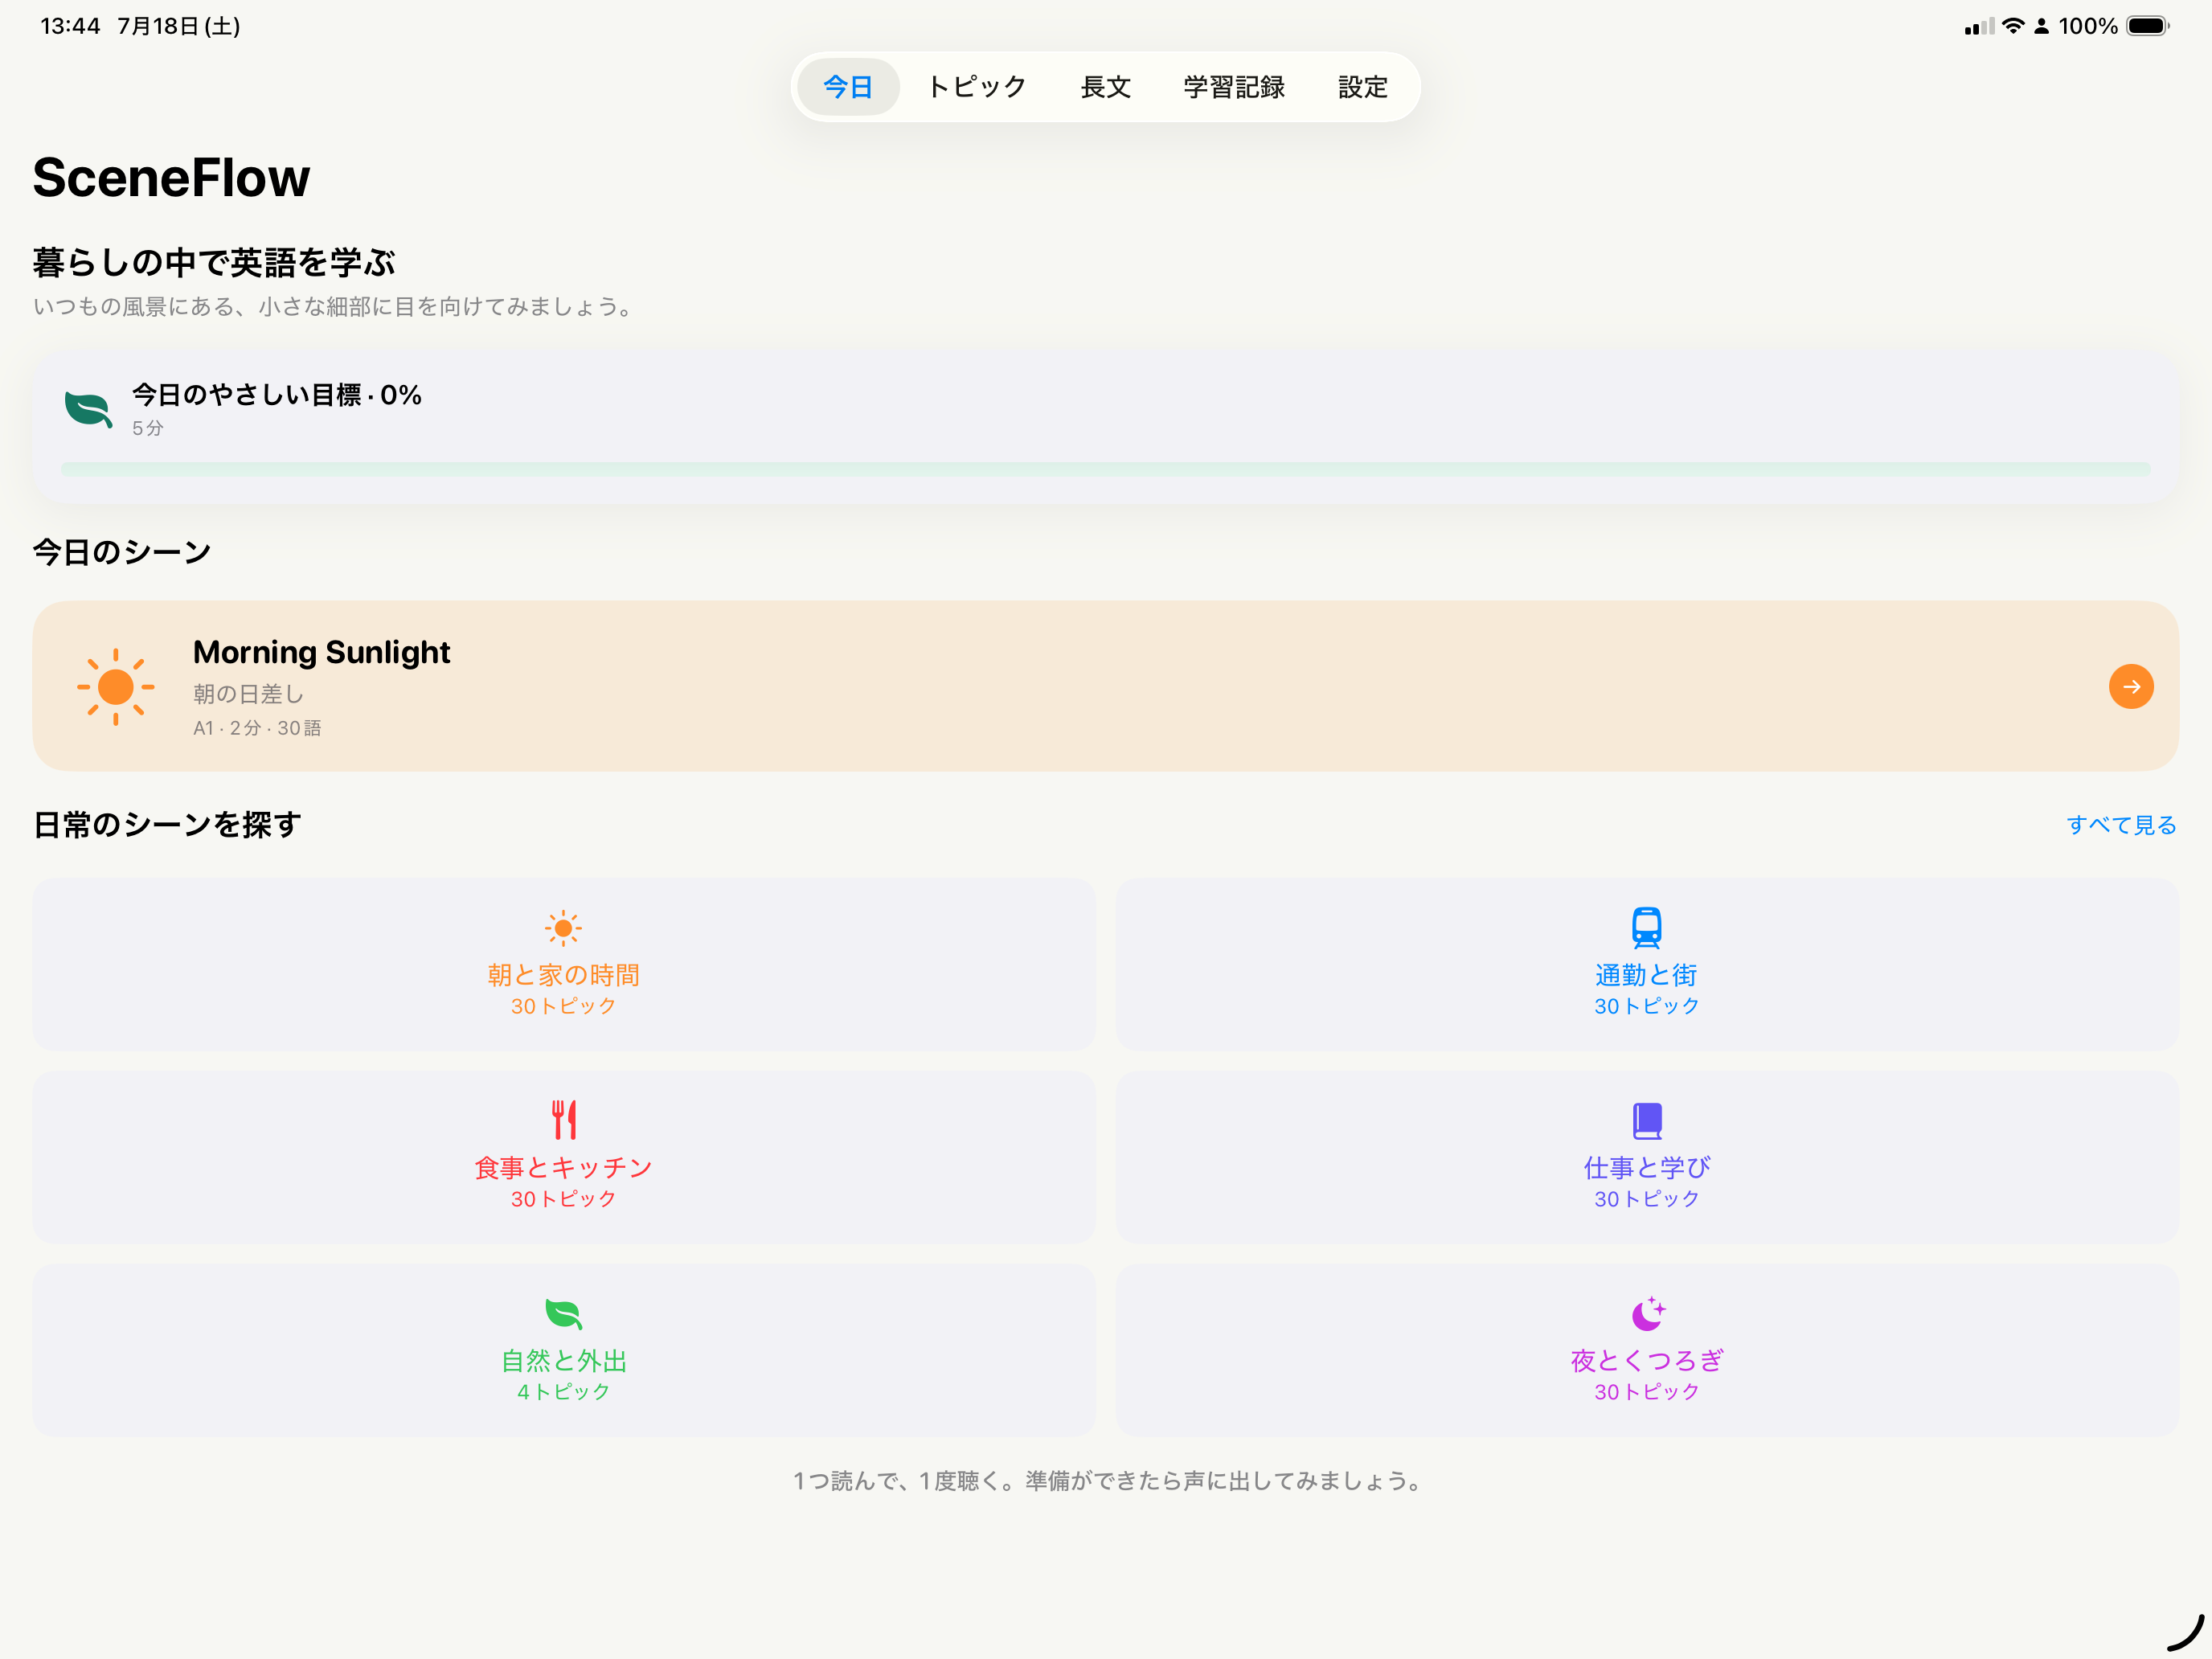Image resolution: width=2212 pixels, height=1659 pixels.
Task: Click the A1 · 2分 · 30語 details text
Action: pyautogui.click(x=257, y=728)
